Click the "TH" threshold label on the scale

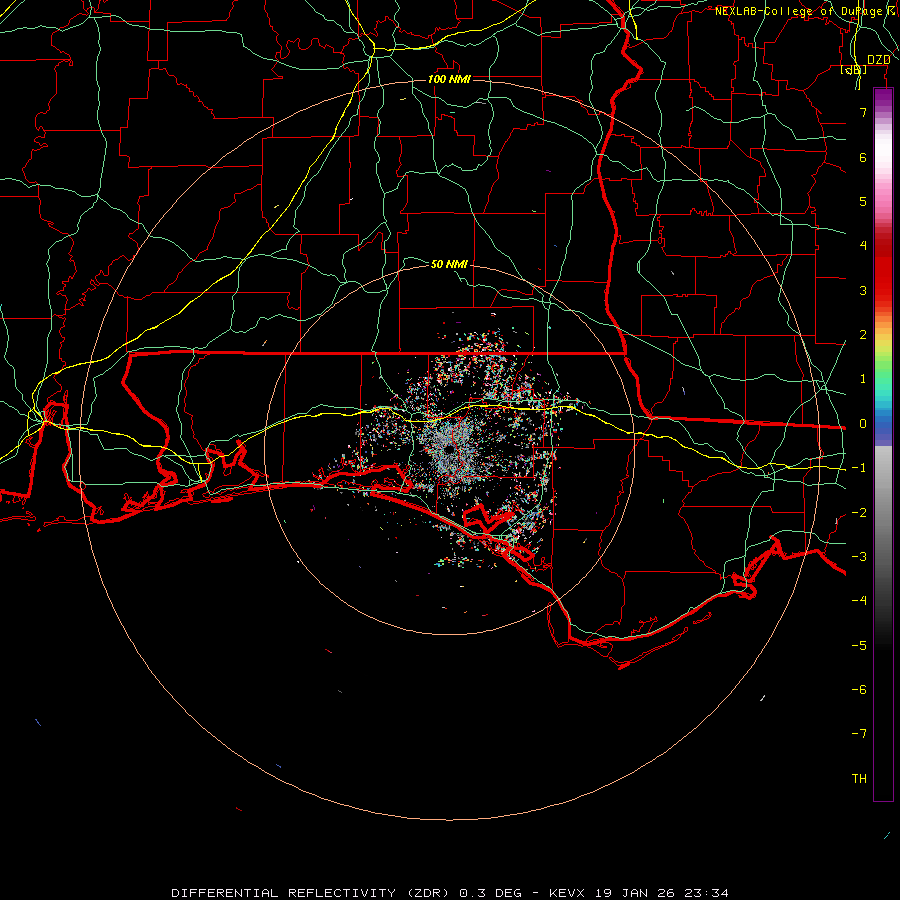(859, 779)
